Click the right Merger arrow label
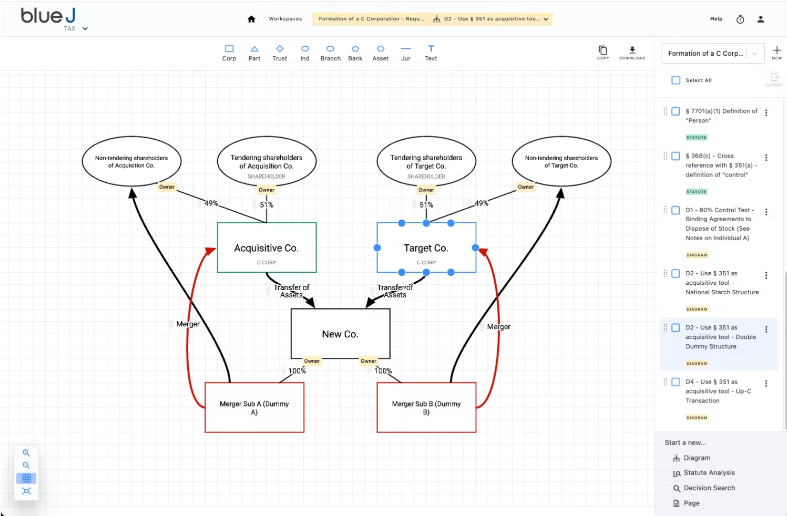Viewport: 787px width, 516px height. pyautogui.click(x=498, y=327)
